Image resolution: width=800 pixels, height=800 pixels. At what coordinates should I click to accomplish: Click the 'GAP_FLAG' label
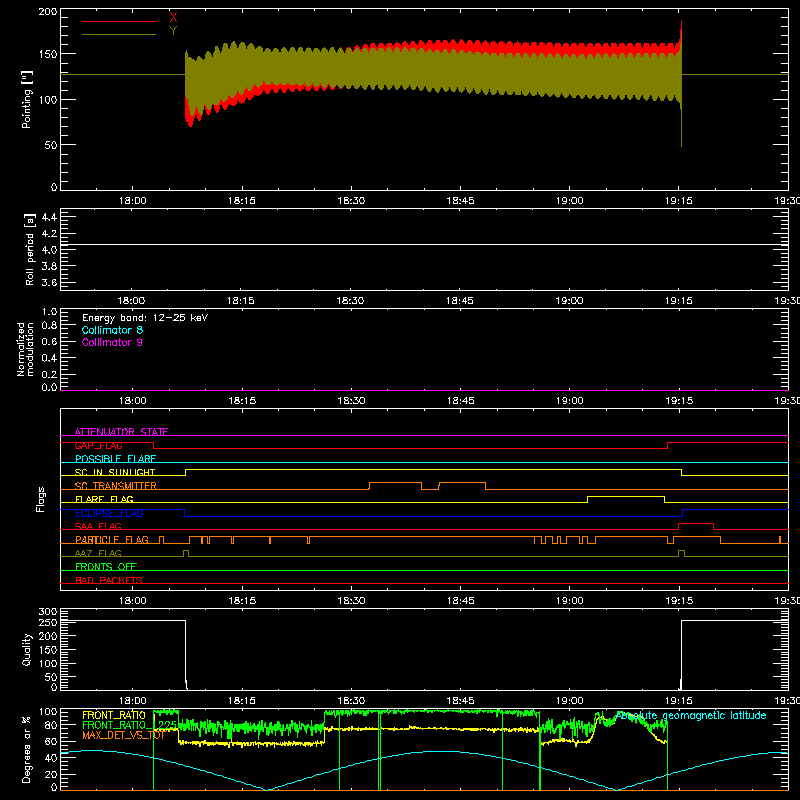[x=98, y=445]
